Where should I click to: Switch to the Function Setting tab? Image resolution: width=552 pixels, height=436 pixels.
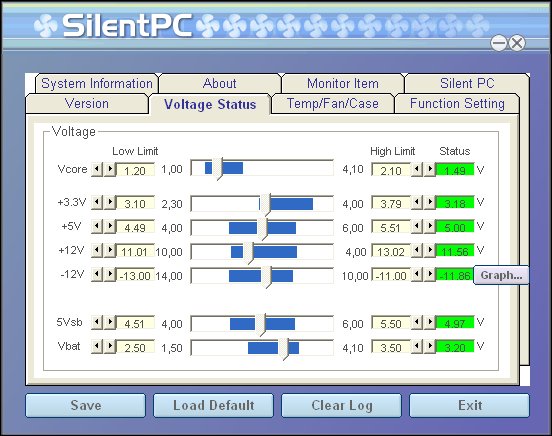click(x=457, y=104)
